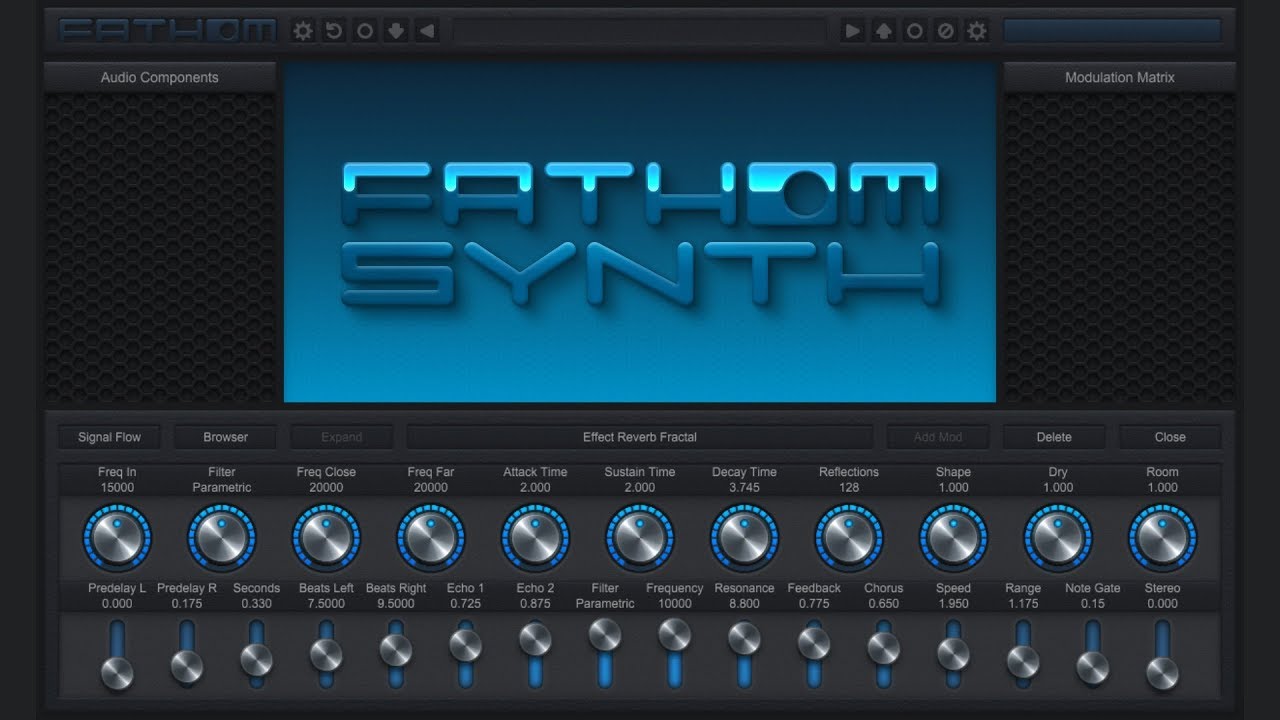Open the Browser
1280x720 pixels.
(x=226, y=437)
